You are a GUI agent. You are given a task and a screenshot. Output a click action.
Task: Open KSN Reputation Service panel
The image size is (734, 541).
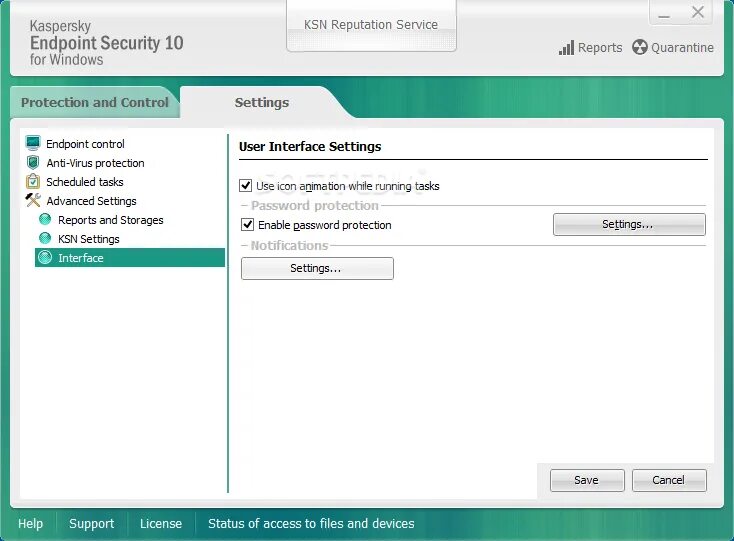[x=371, y=25]
